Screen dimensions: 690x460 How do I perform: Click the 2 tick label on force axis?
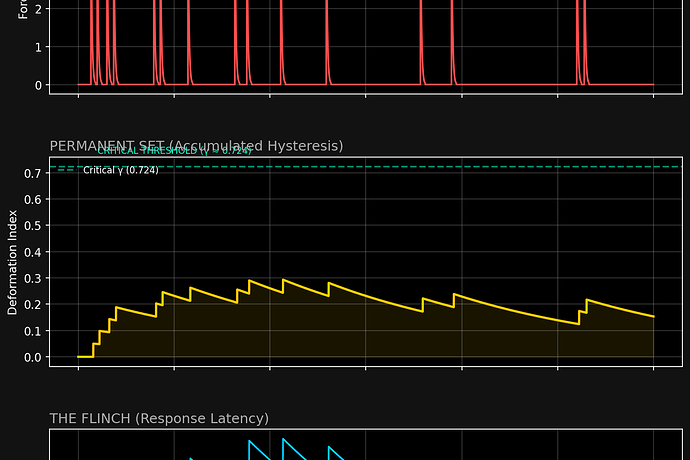coord(37,9)
